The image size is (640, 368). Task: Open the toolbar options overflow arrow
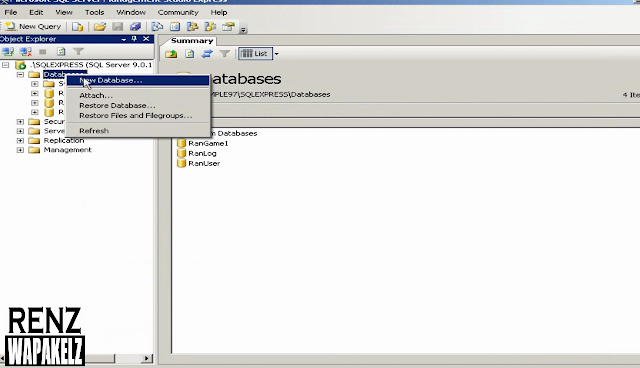click(243, 29)
